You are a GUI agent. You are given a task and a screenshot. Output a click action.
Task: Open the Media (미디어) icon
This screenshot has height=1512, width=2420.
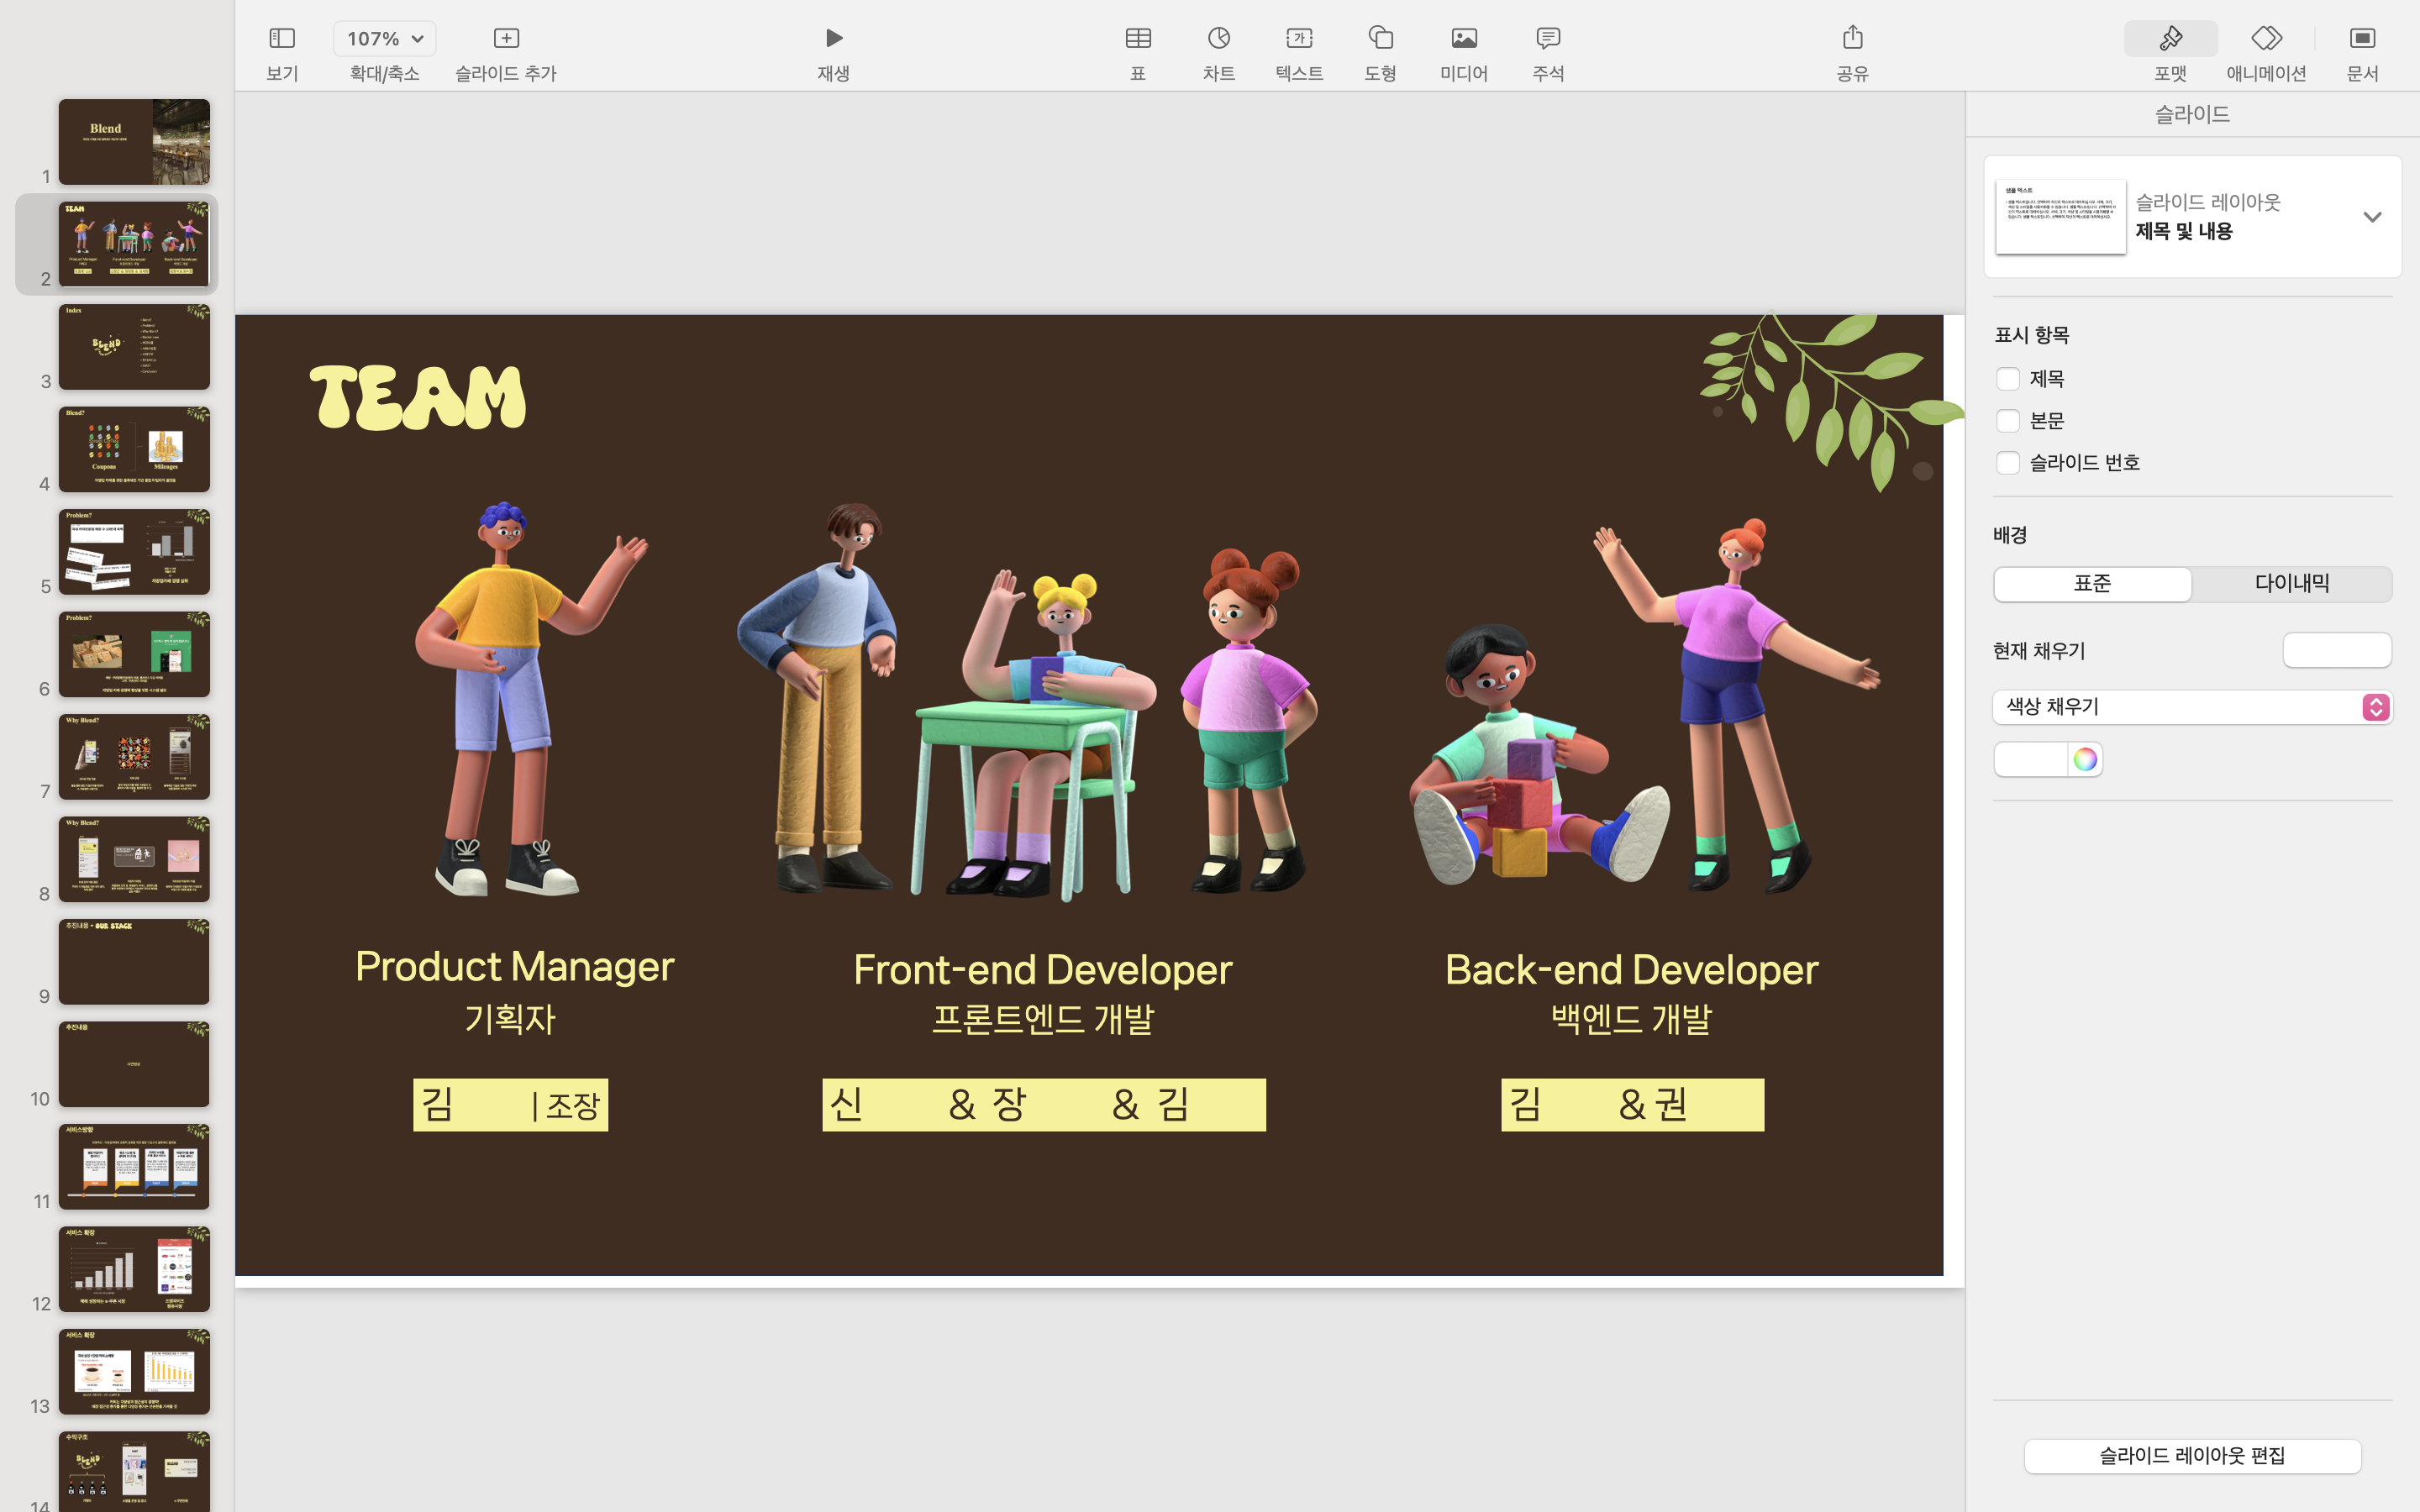(1464, 38)
